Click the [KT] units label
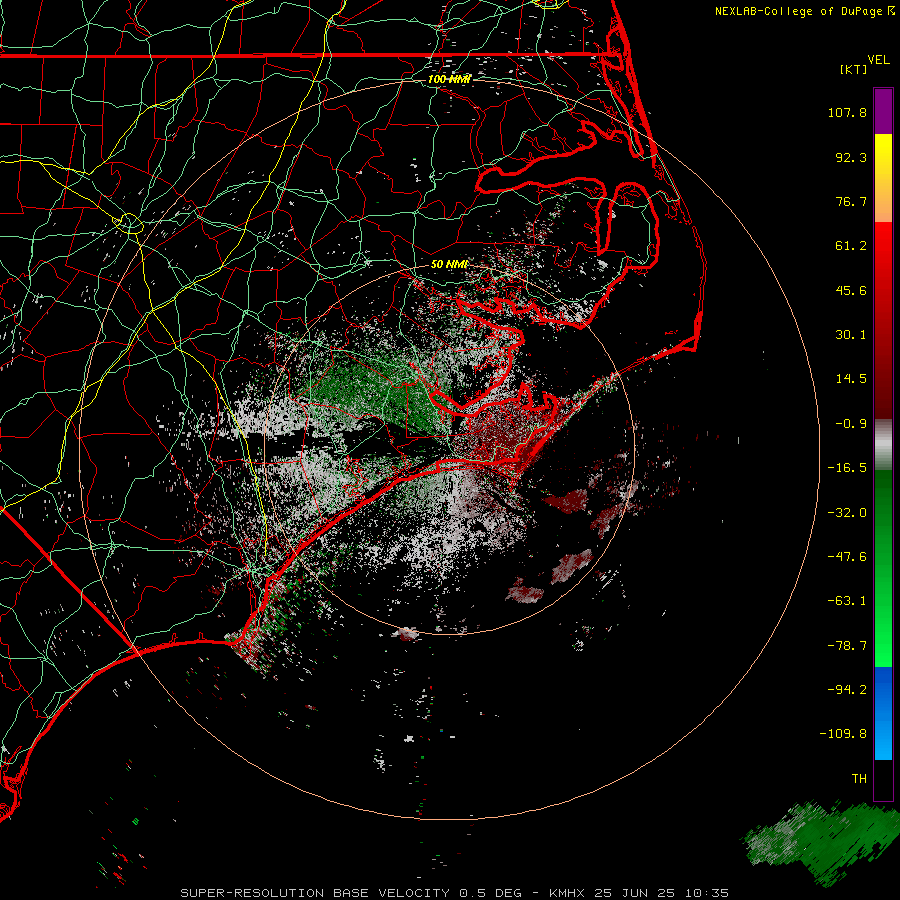The image size is (900, 900). point(853,69)
